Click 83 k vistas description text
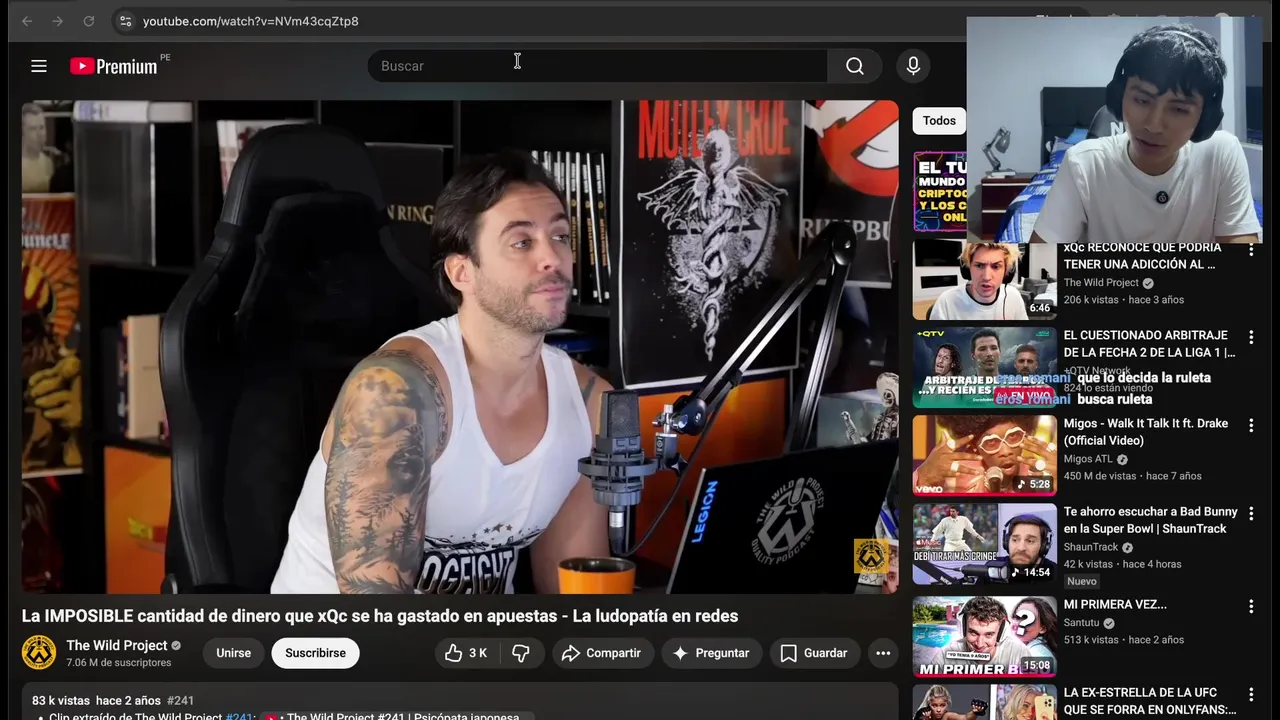This screenshot has height=720, width=1280. pyautogui.click(x=61, y=701)
